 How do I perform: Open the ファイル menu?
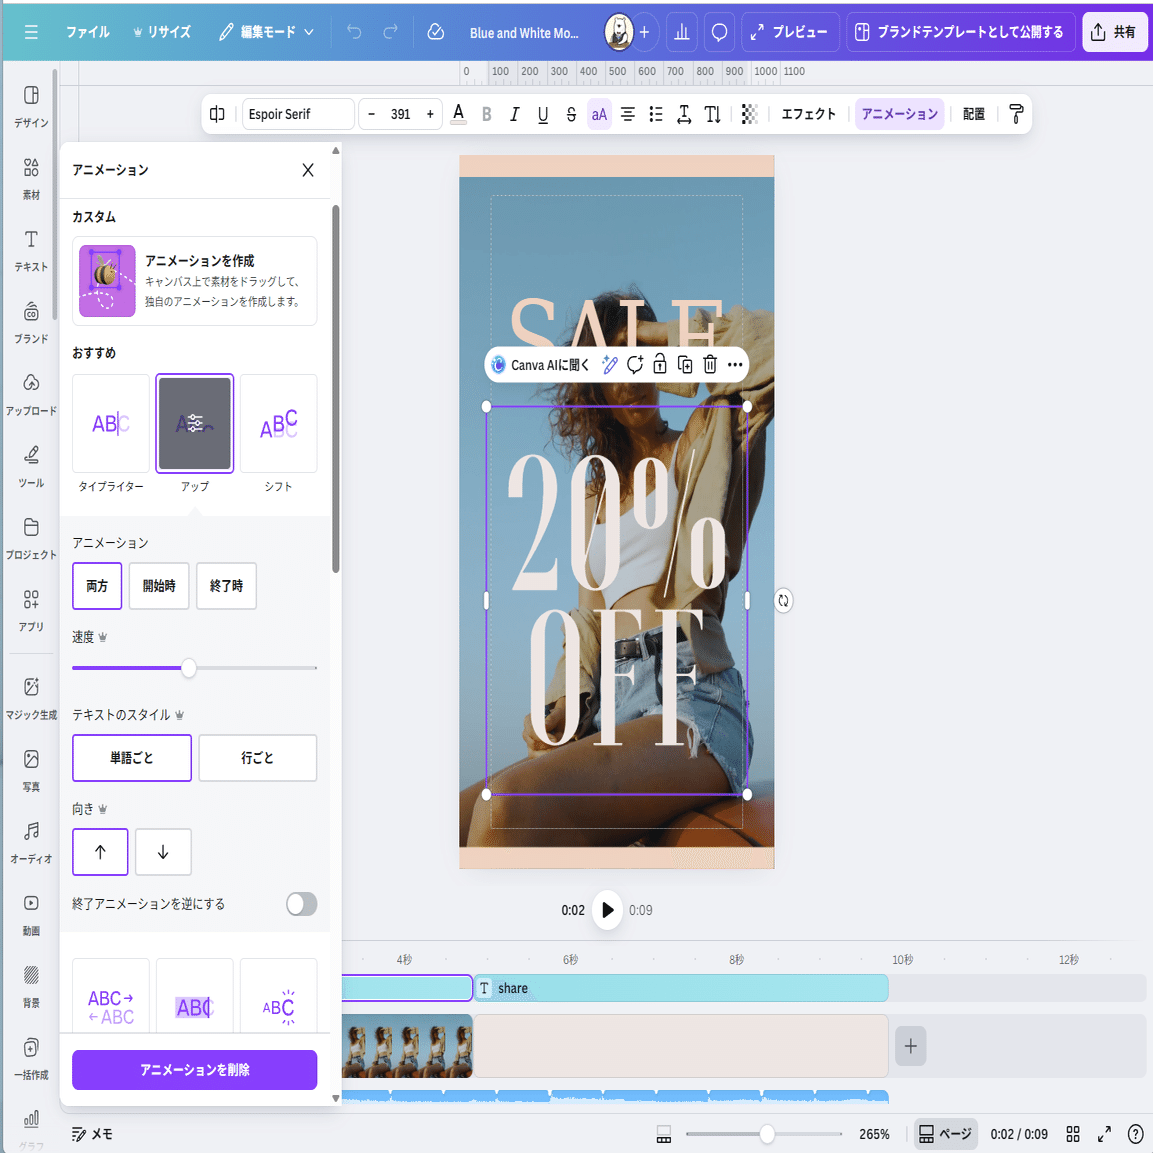pos(88,32)
